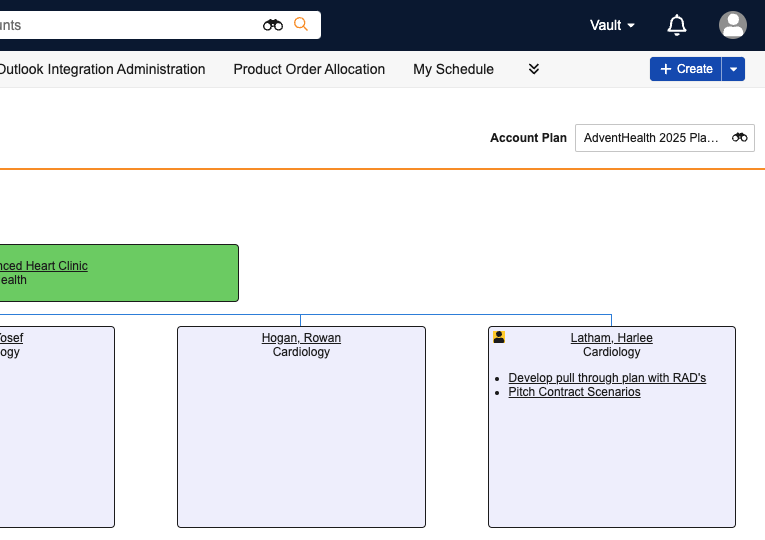This screenshot has width=765, height=540.
Task: Open the Advanced Heart Clinic link
Action: pos(43,266)
